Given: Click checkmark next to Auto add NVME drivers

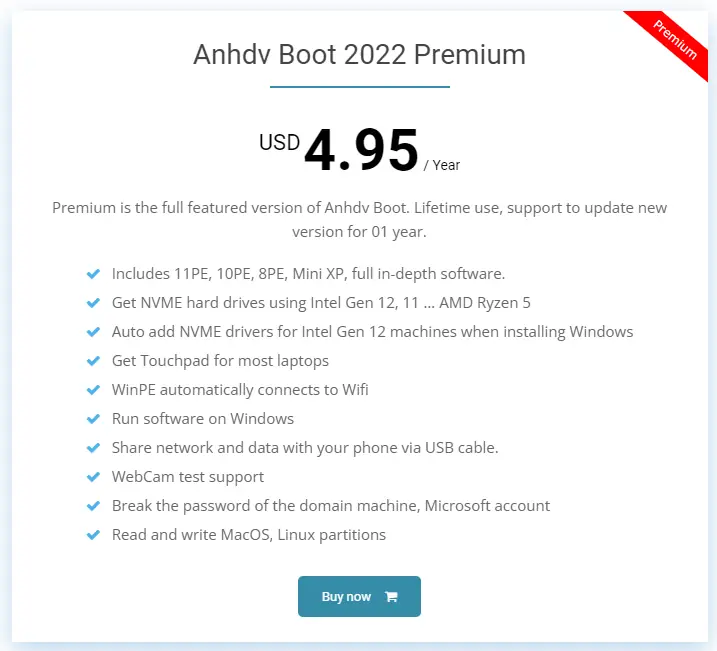Looking at the screenshot, I should pos(93,331).
